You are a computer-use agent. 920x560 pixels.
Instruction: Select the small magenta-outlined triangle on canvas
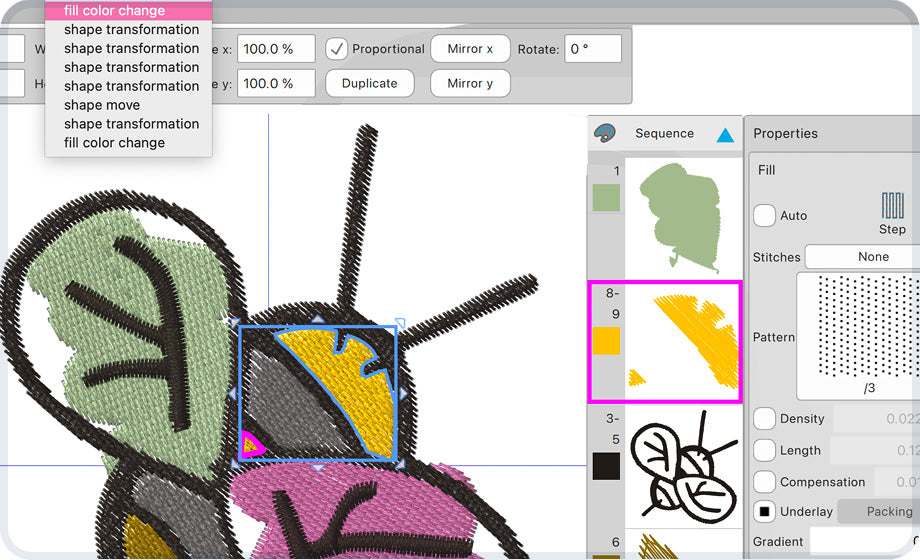coord(250,445)
